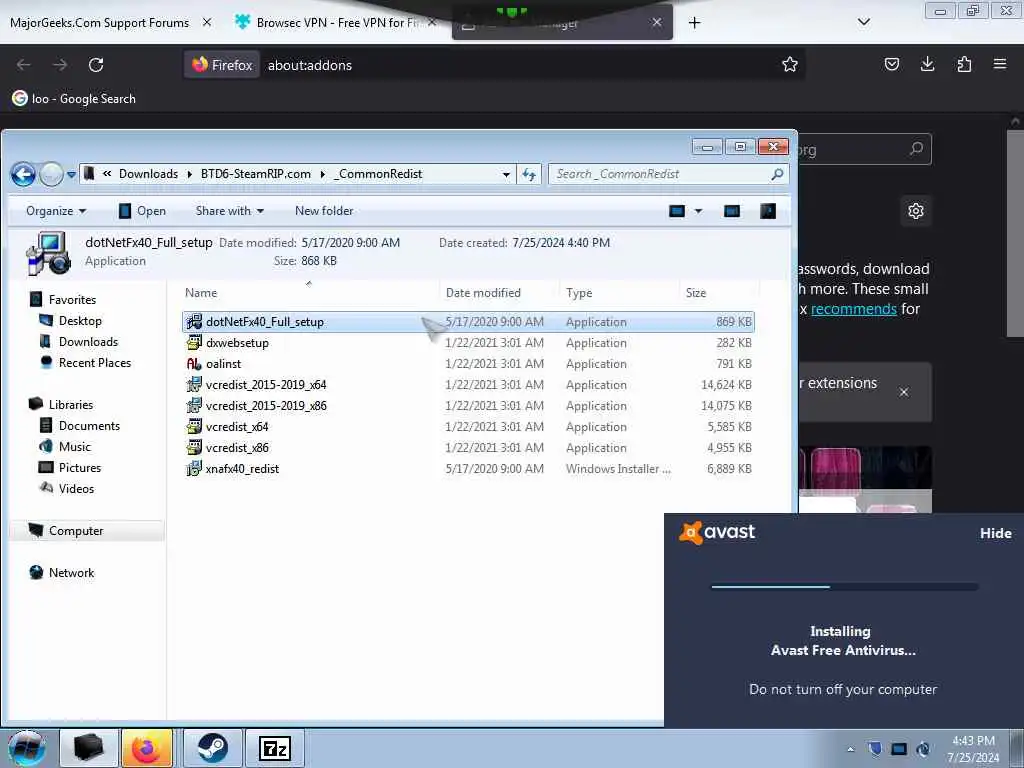
Task: Toggle the preview pane icon
Action: click(732, 211)
